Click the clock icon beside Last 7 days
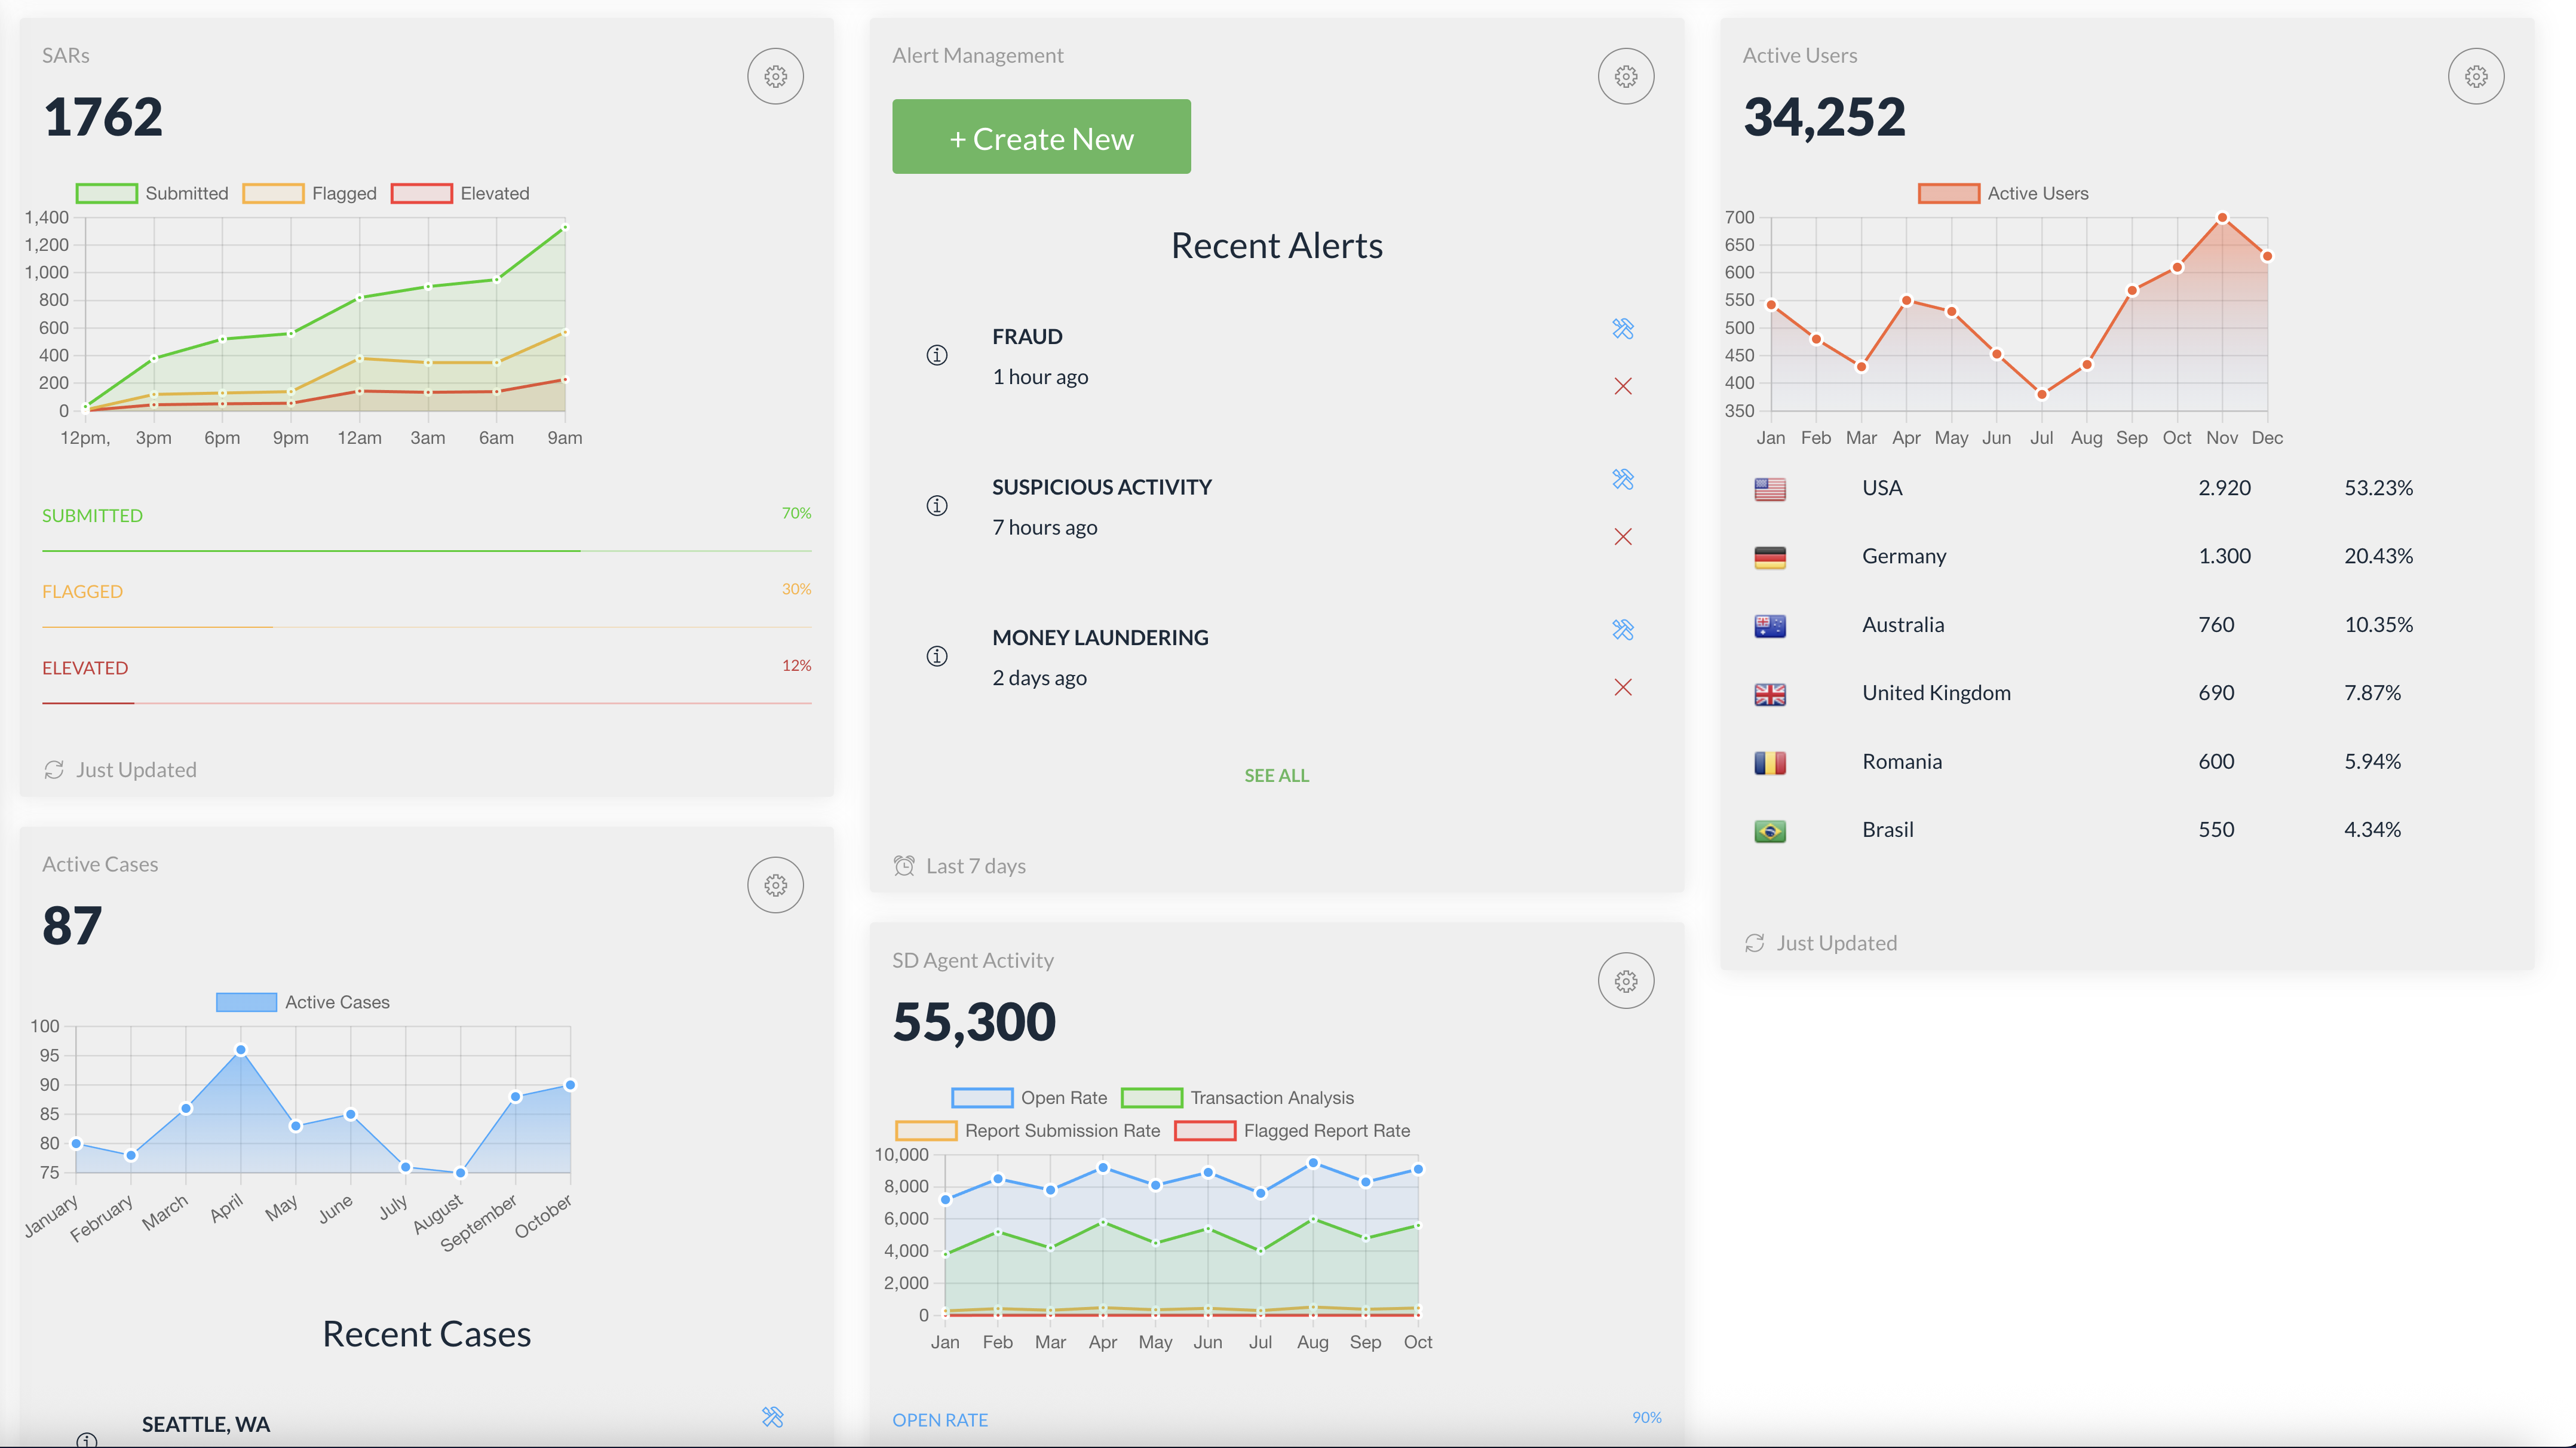Viewport: 2576px width, 1448px height. [x=904, y=865]
